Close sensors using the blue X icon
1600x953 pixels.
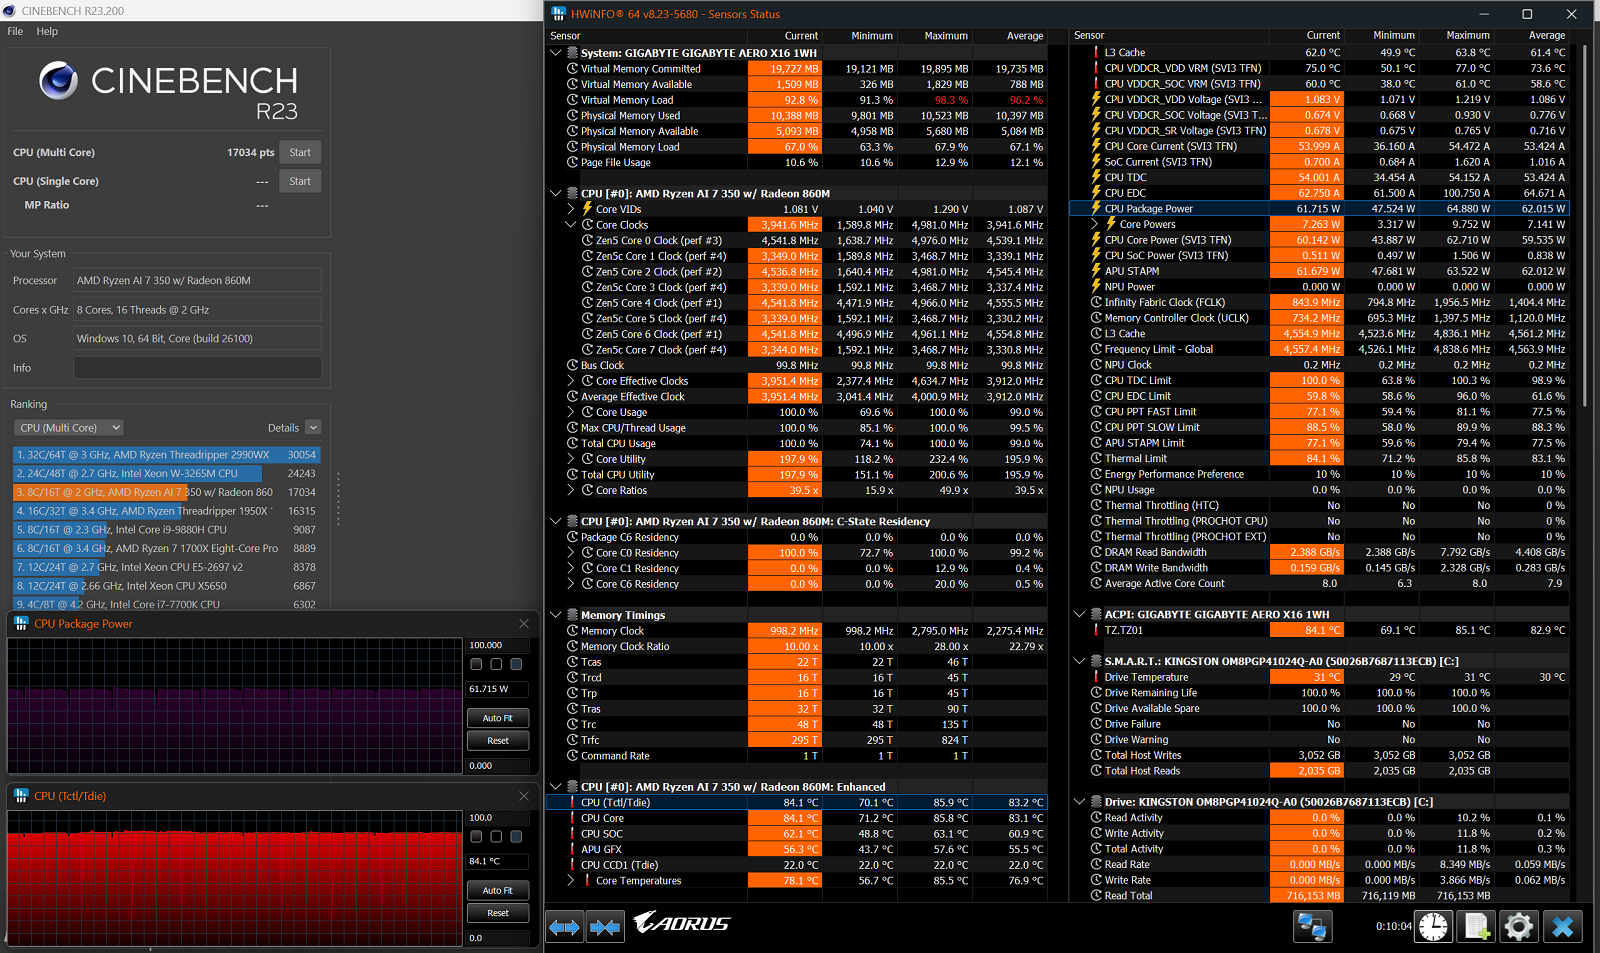tap(1563, 927)
